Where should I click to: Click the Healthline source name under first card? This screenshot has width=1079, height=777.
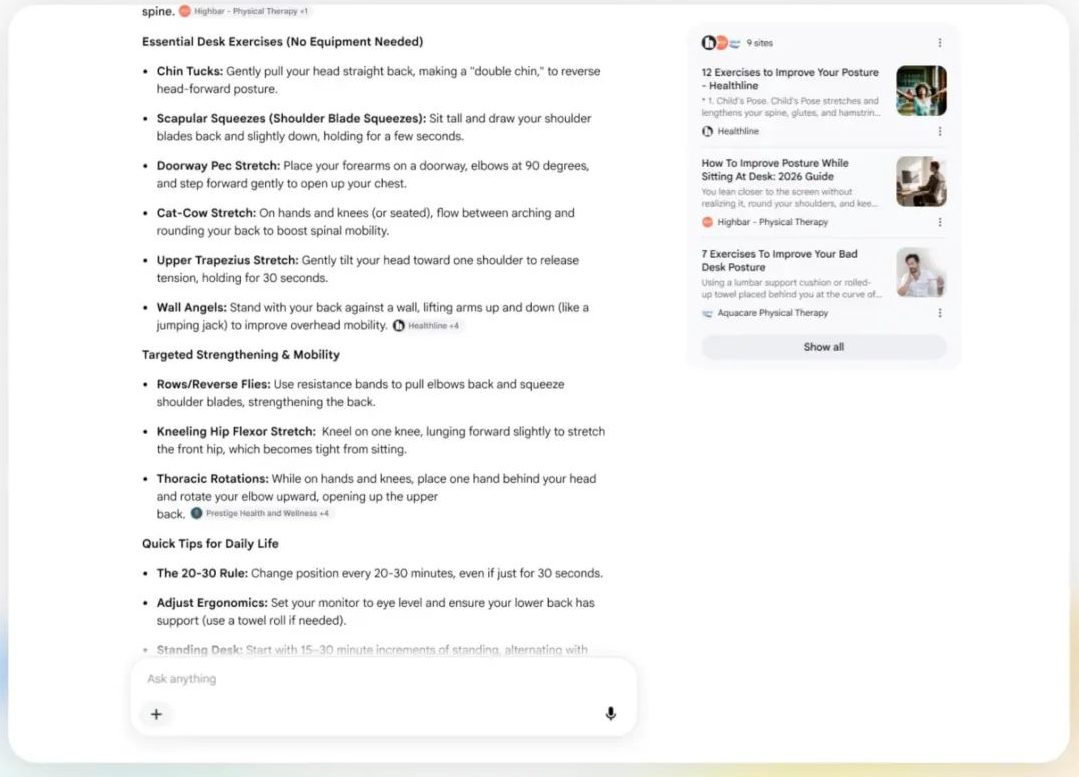pos(738,131)
